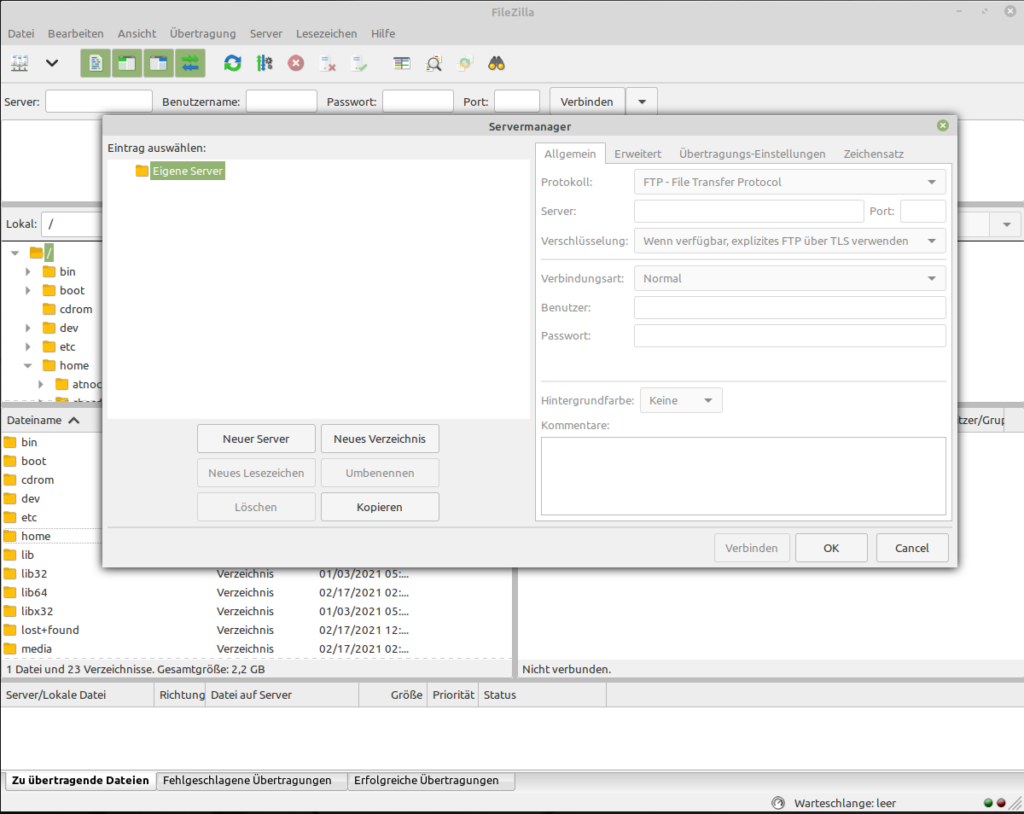The height and width of the screenshot is (814, 1024).
Task: Confirm the Servermanager with OK
Action: pos(831,547)
